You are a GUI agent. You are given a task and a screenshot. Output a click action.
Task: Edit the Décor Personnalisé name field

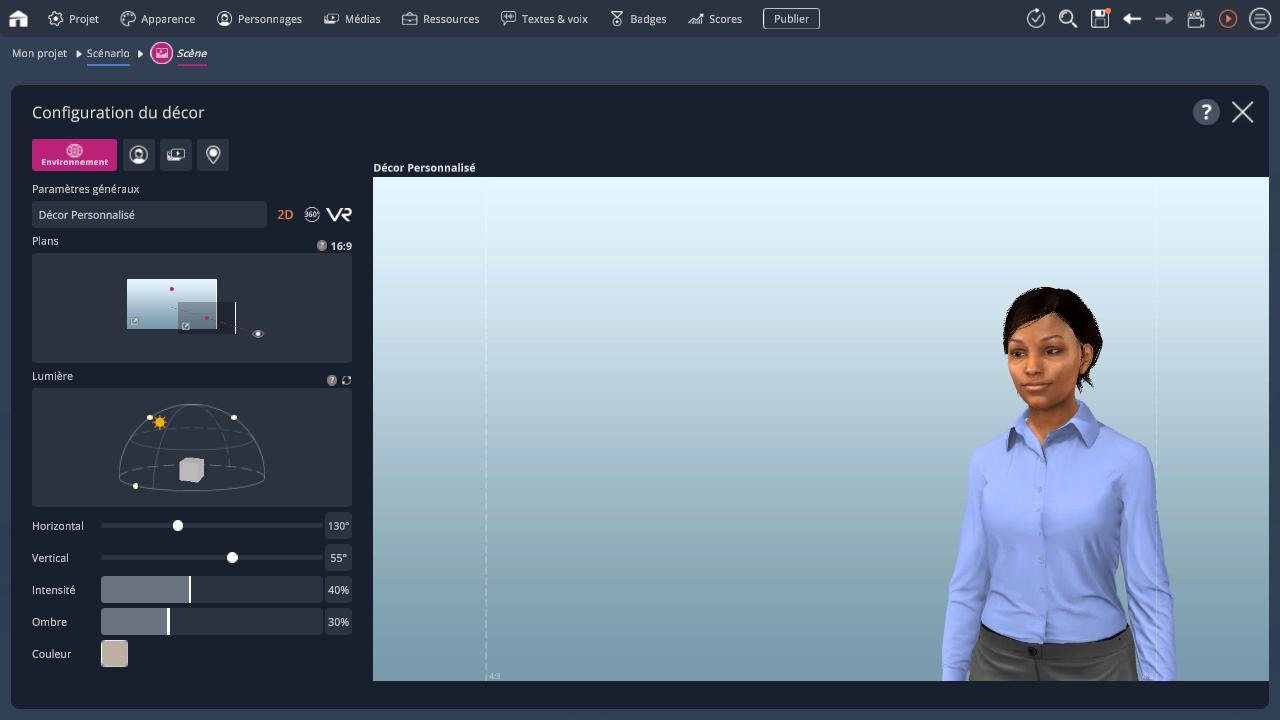pos(149,214)
